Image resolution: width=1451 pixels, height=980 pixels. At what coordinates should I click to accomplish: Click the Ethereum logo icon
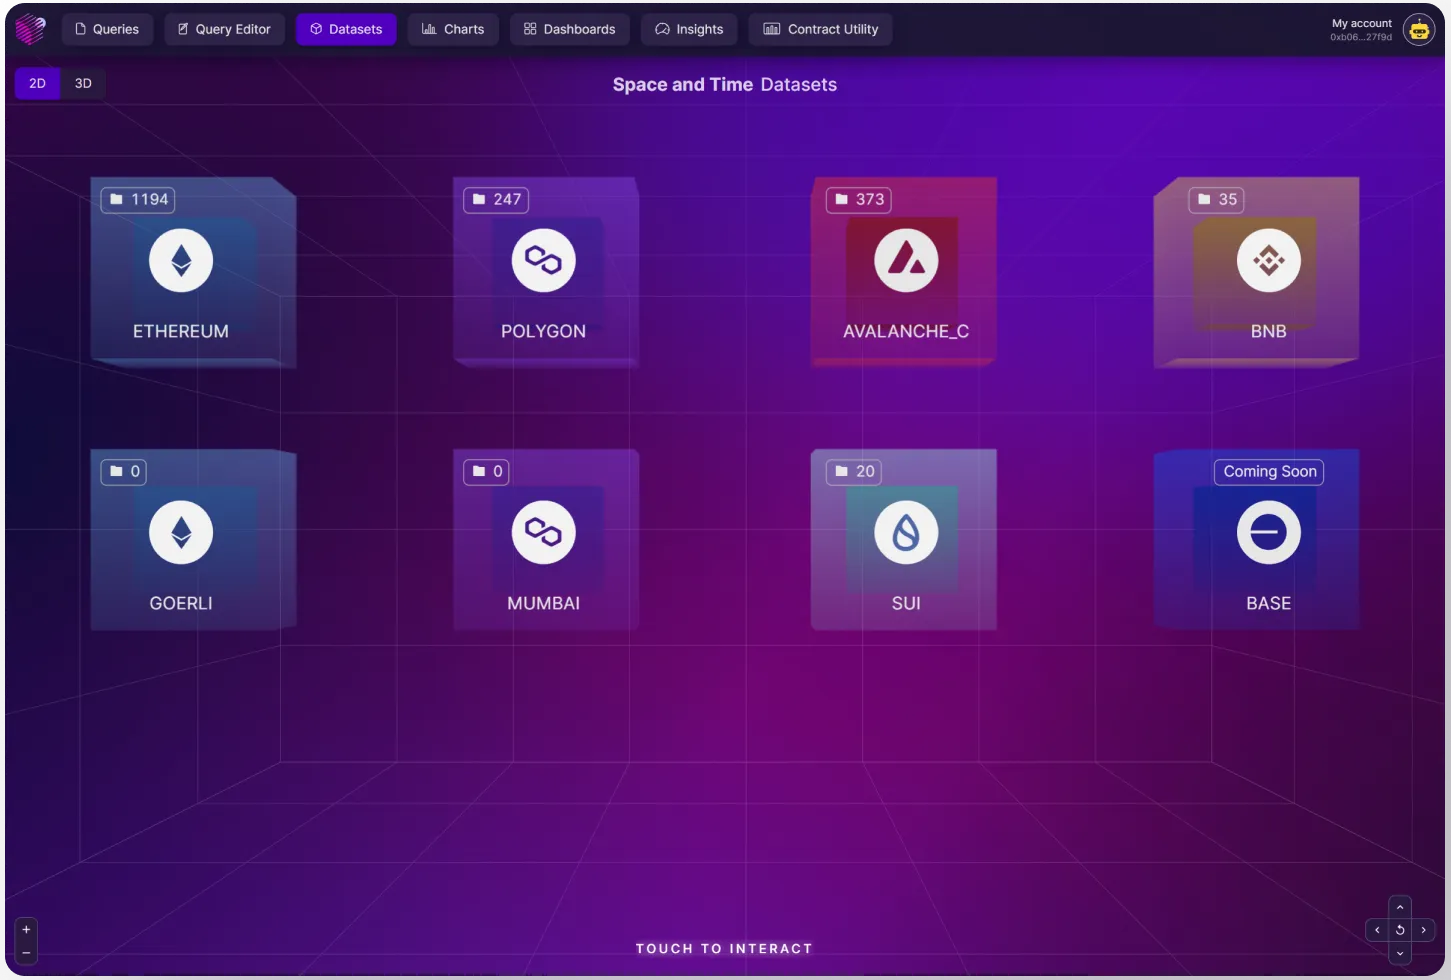point(181,260)
